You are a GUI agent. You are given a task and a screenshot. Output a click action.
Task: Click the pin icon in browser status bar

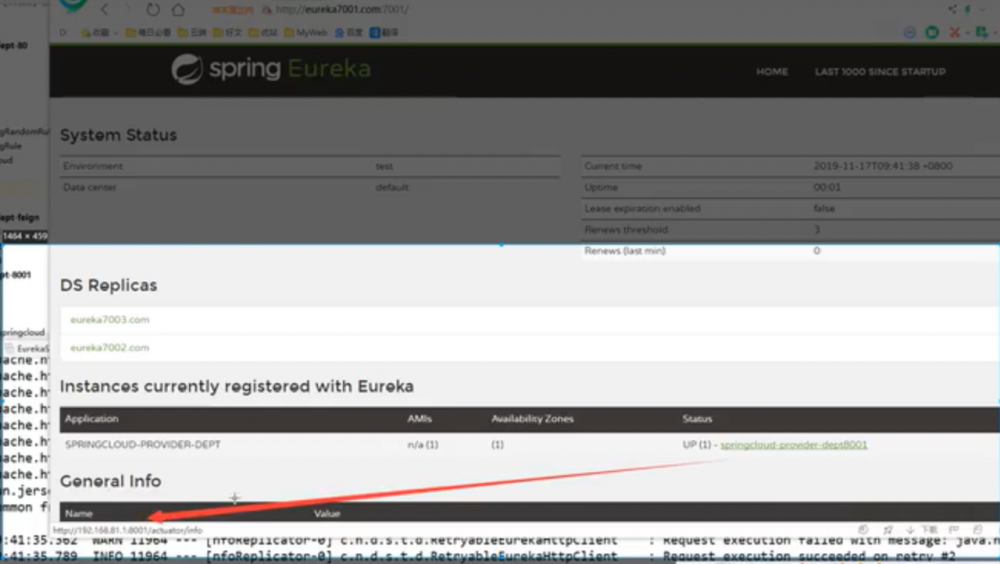(x=888, y=530)
